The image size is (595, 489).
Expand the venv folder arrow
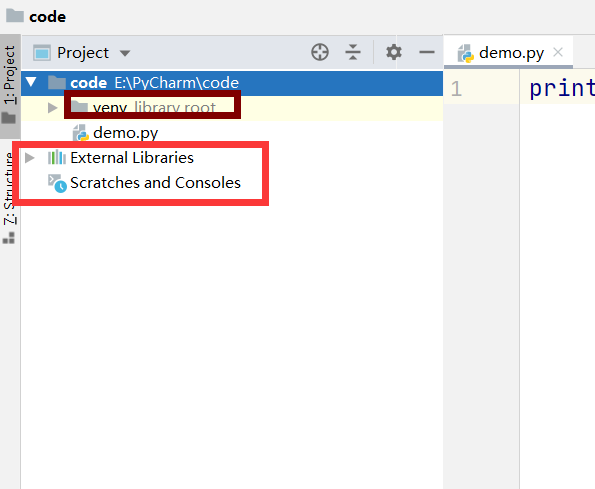pyautogui.click(x=52, y=108)
